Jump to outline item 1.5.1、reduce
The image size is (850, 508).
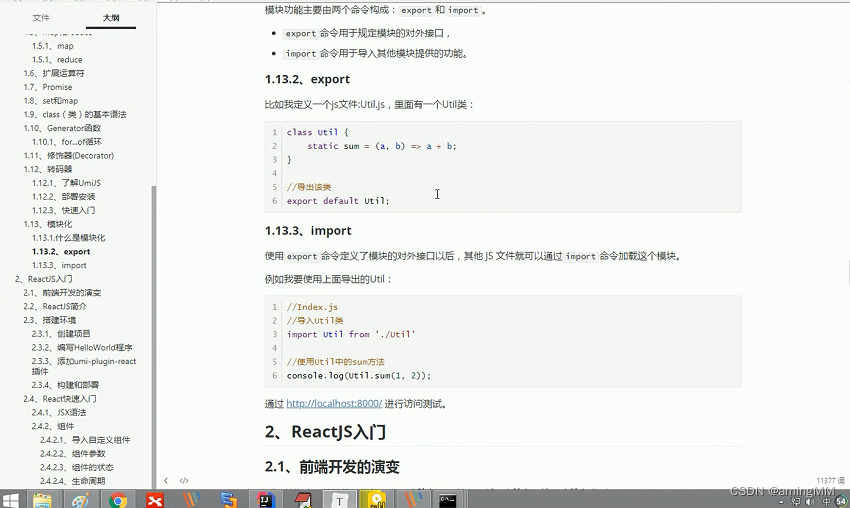(57, 60)
